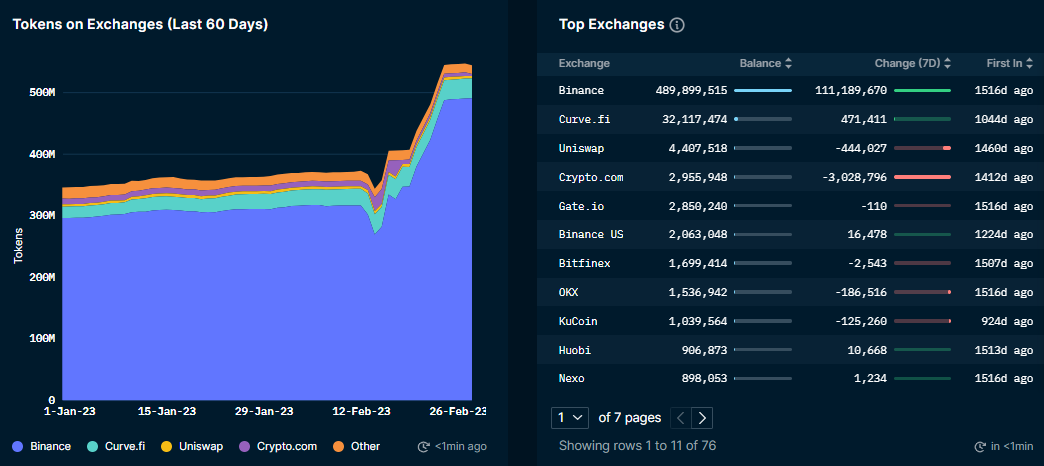Screen dimensions: 1044x466
Task: Click the 15-Jan-23 x-axis label
Action: [168, 411]
